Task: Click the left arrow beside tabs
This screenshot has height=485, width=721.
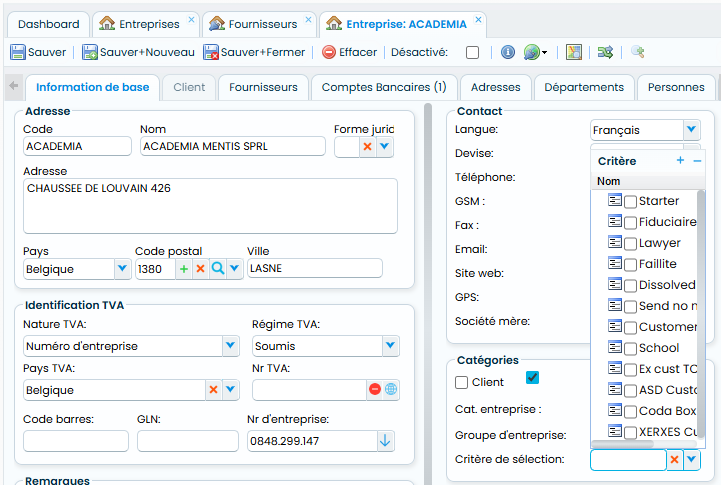Action: [14, 86]
